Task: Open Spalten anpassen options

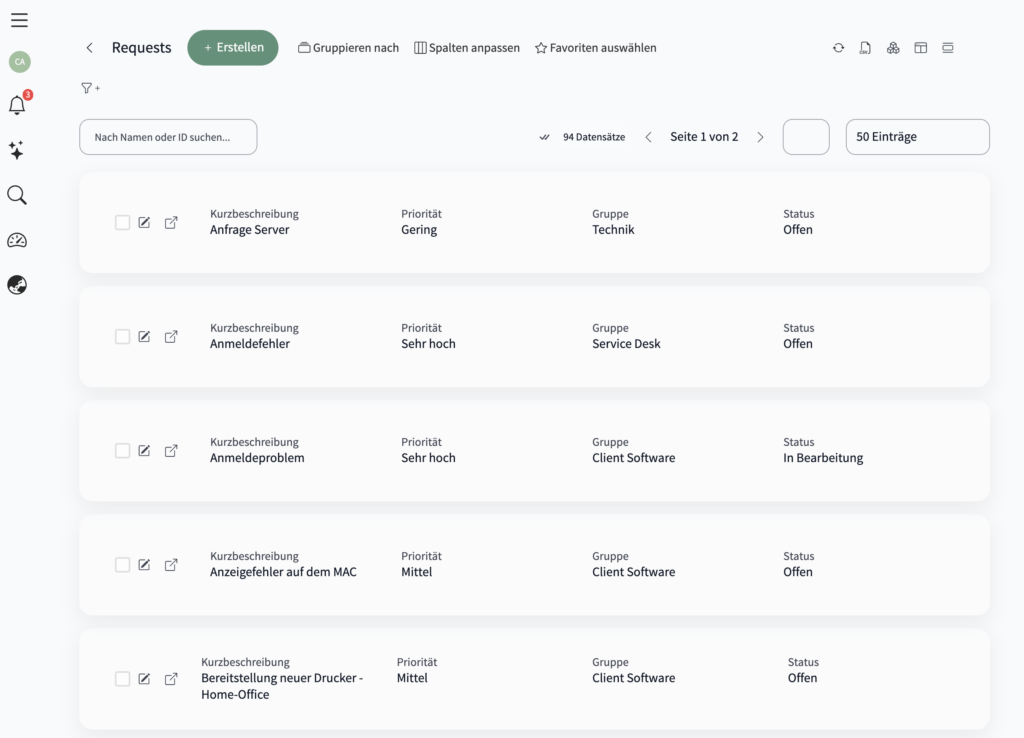Action: coord(467,48)
